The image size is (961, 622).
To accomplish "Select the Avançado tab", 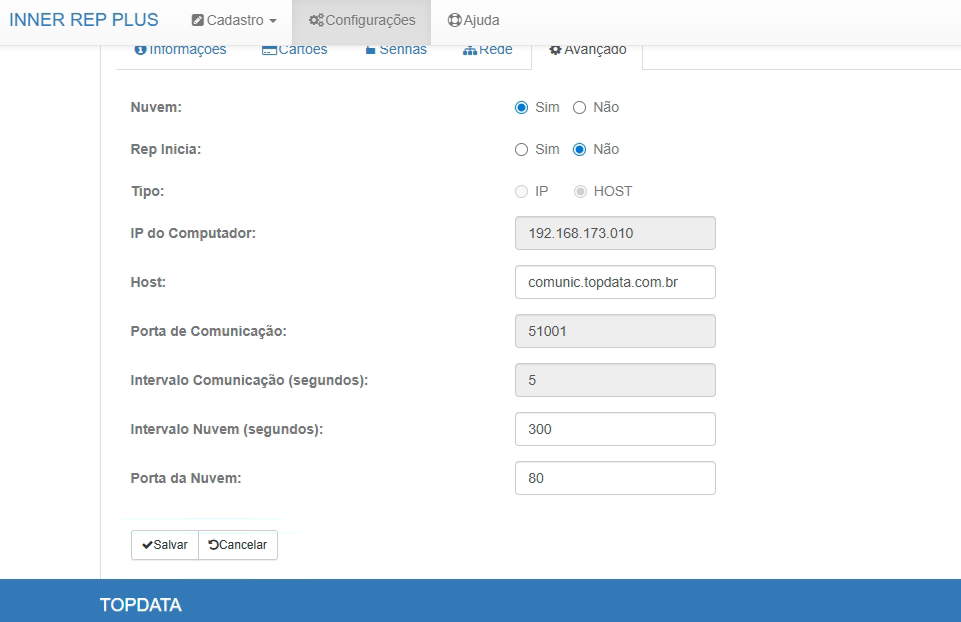I will coord(588,50).
